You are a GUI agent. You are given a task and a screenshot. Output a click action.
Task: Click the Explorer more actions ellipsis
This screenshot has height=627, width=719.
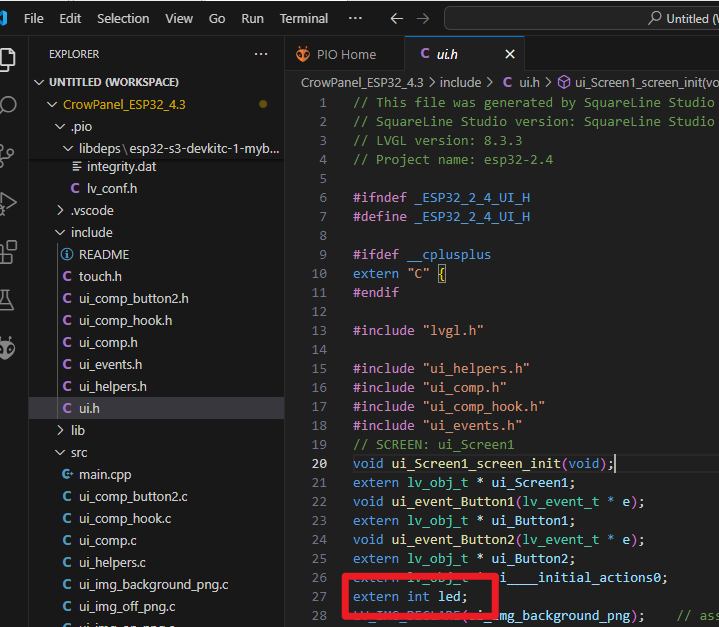261,54
